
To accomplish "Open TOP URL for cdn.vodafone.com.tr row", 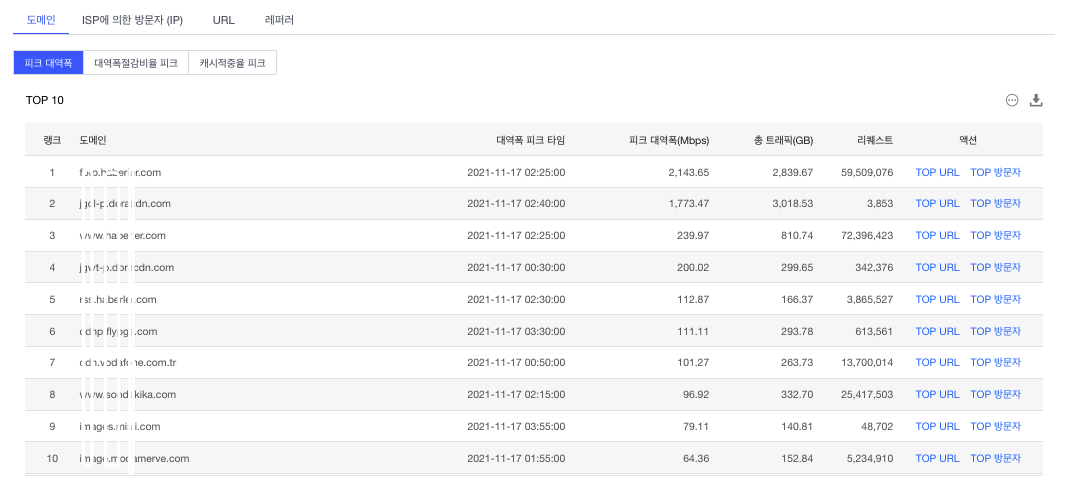I will pyautogui.click(x=937, y=363).
